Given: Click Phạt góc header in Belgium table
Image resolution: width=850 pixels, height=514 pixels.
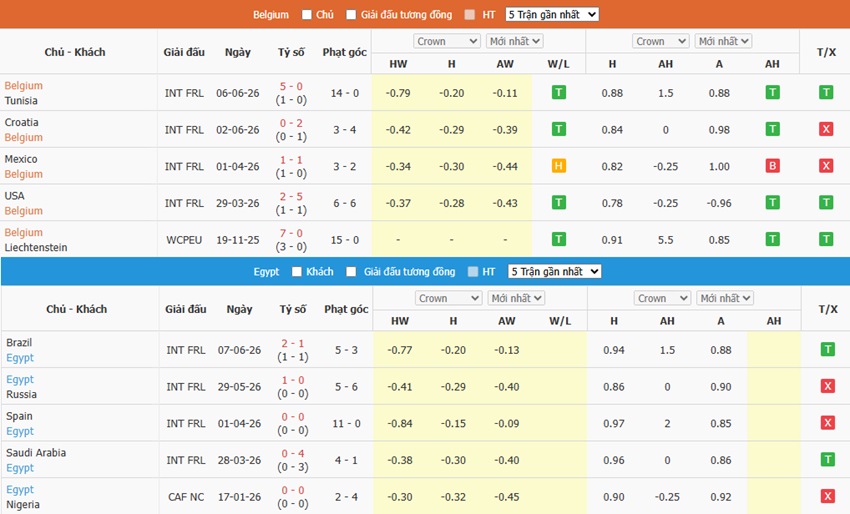Looking at the screenshot, I should [345, 52].
